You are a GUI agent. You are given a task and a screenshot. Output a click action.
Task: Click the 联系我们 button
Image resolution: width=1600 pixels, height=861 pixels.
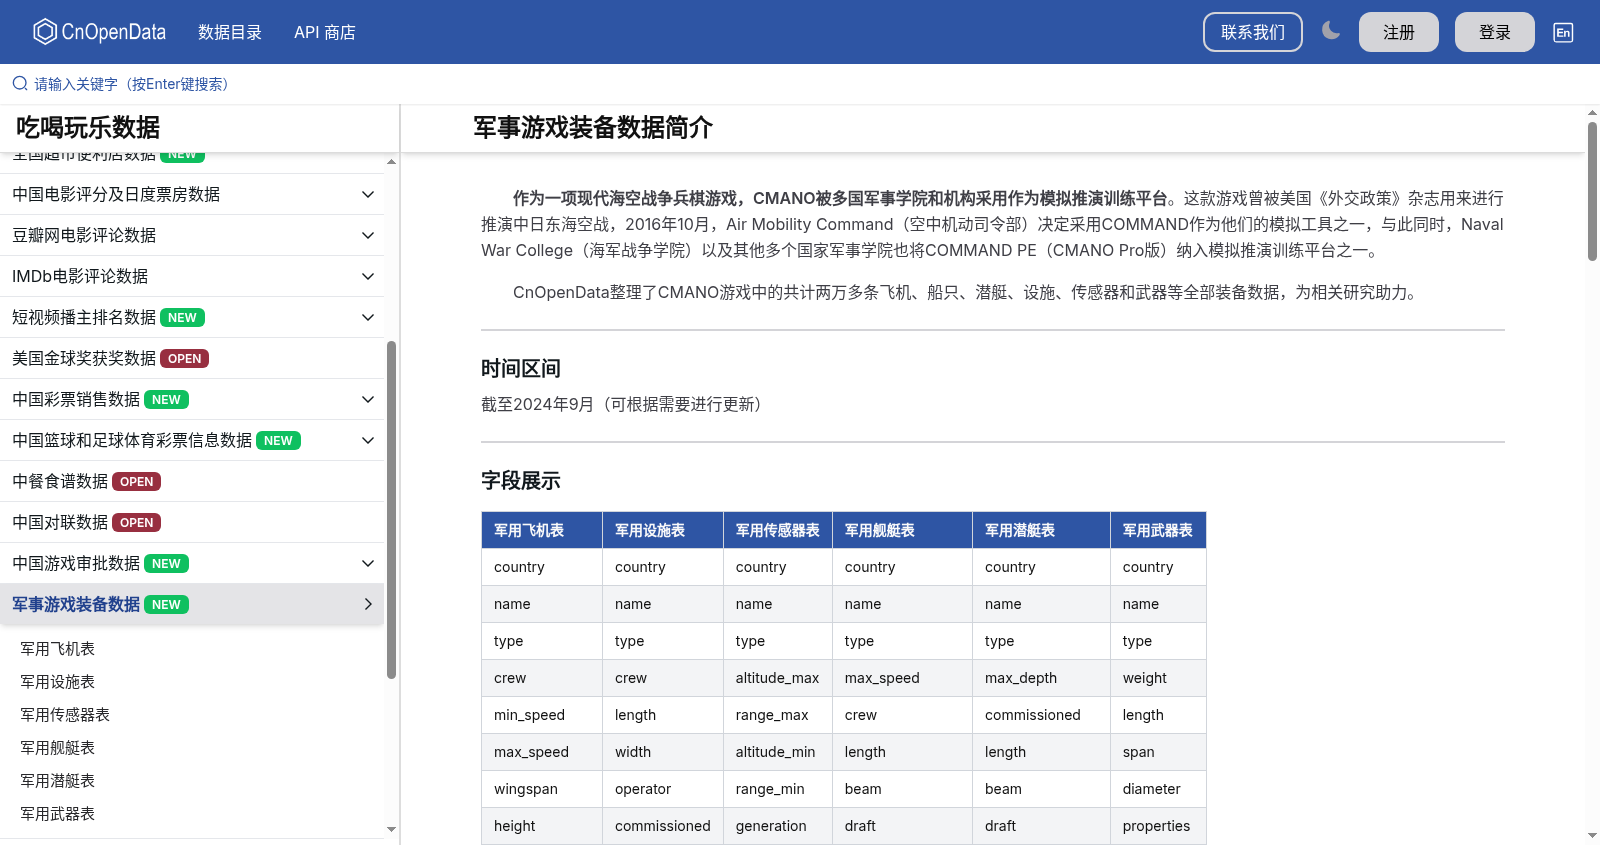click(1253, 32)
